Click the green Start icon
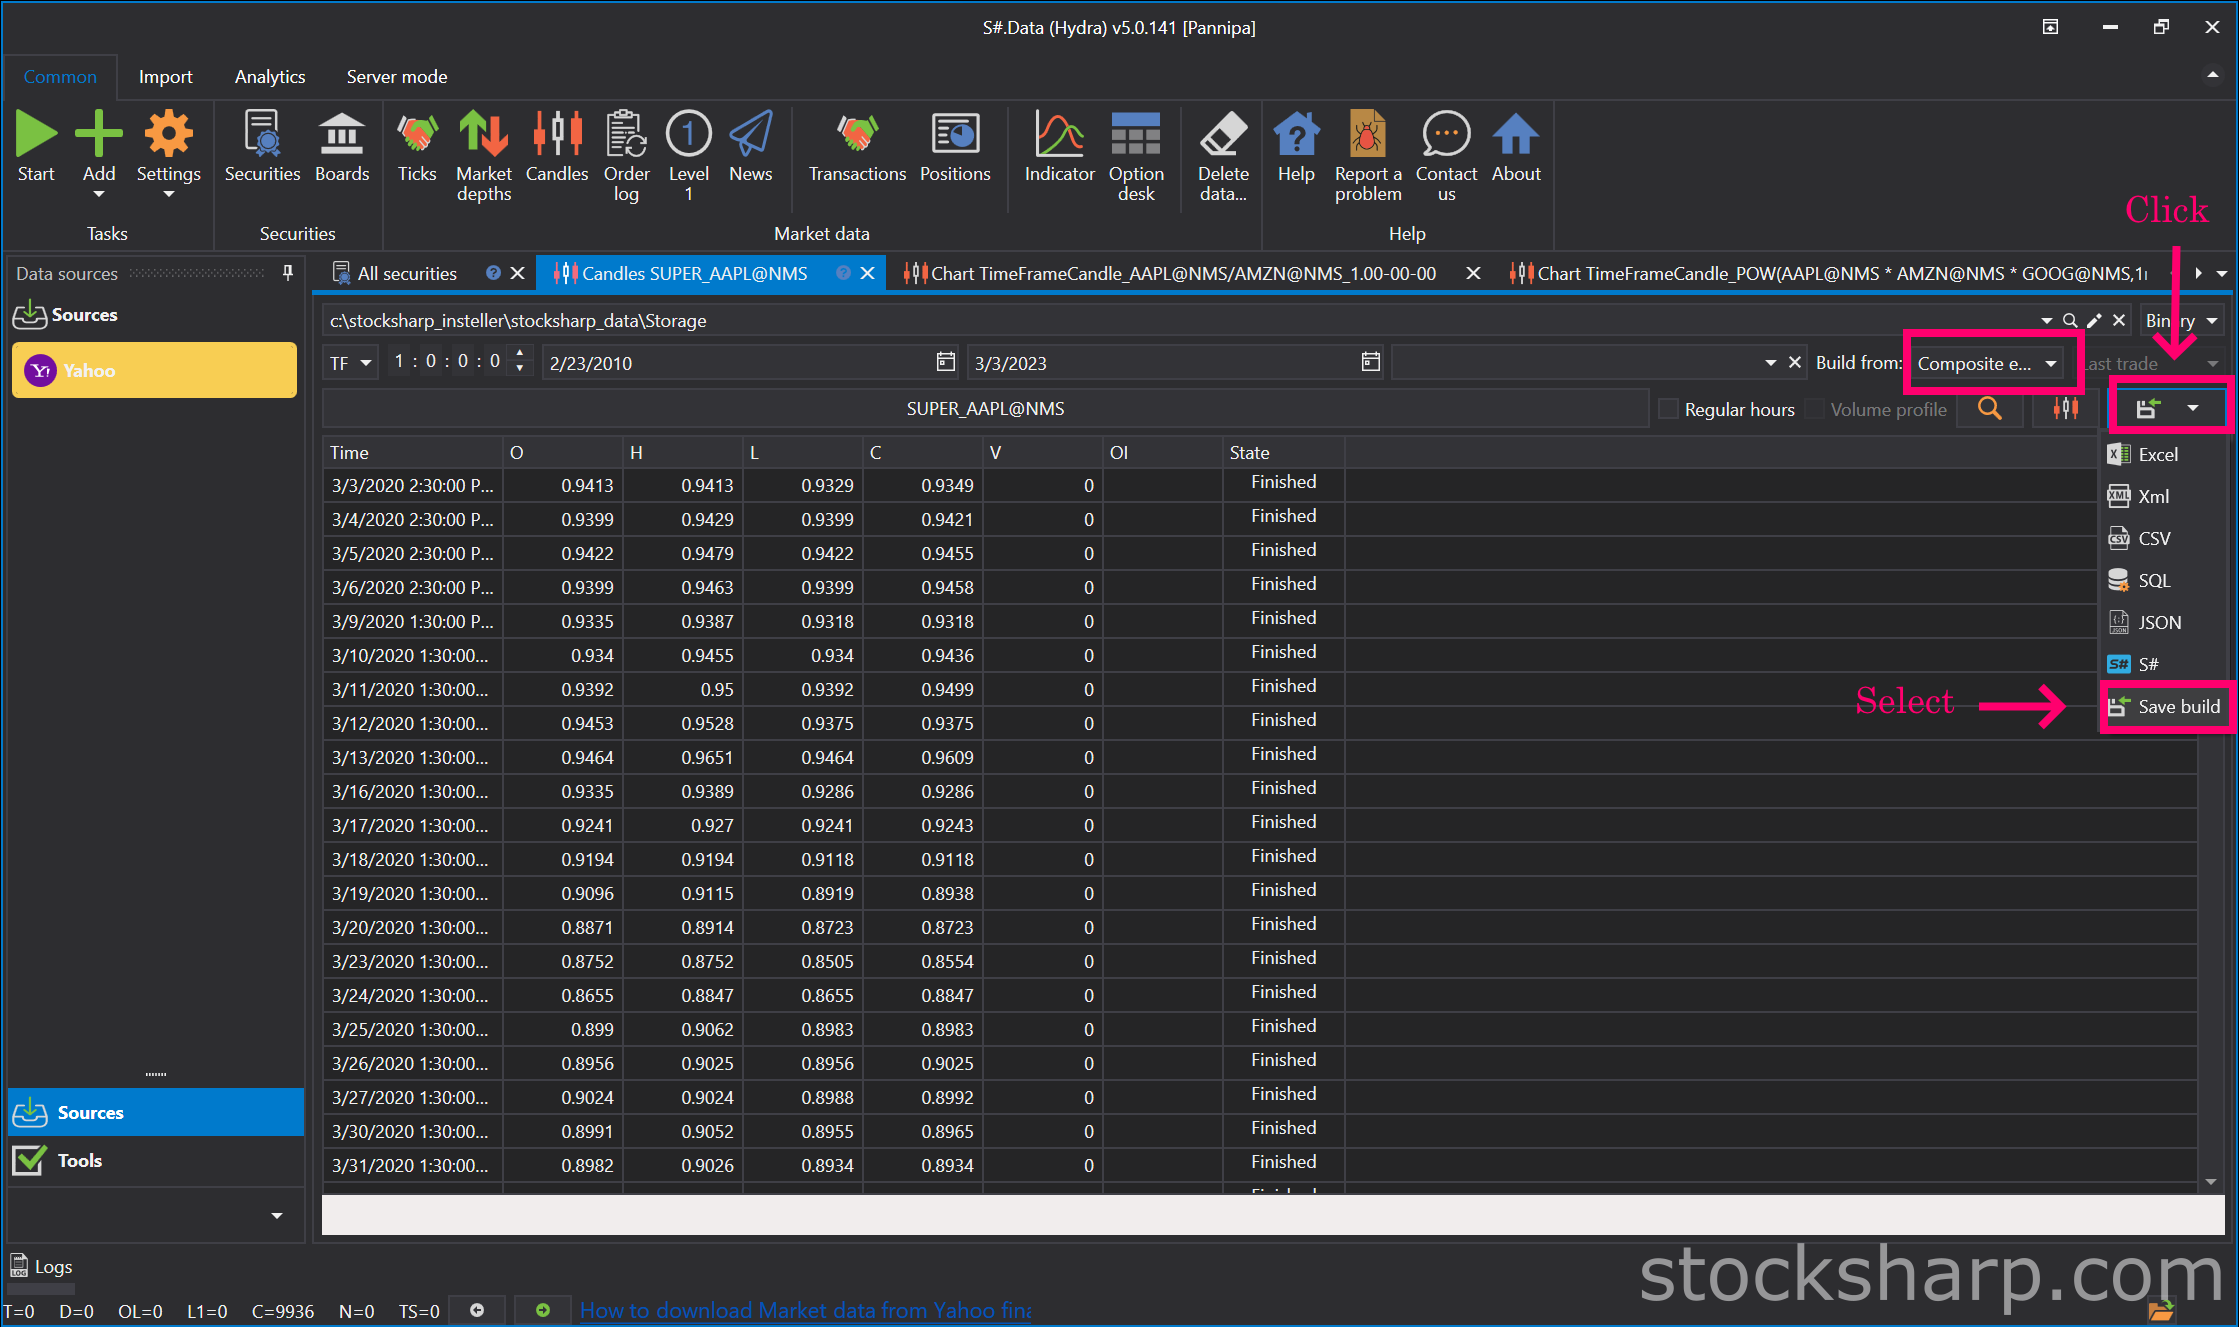Image resolution: width=2239 pixels, height=1327 pixels. (36, 134)
